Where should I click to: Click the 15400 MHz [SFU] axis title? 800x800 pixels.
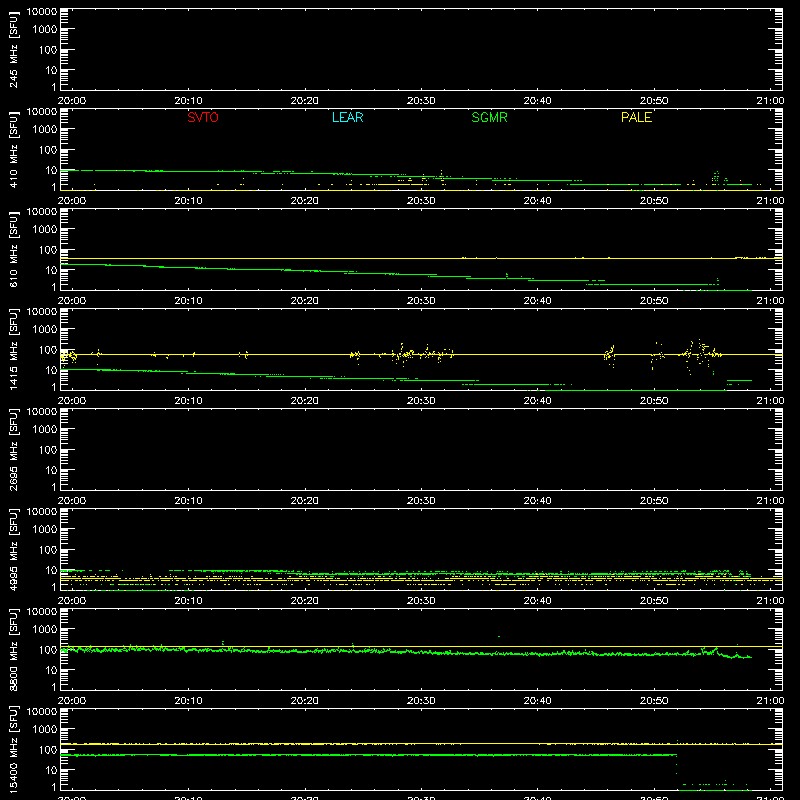[x=14, y=749]
